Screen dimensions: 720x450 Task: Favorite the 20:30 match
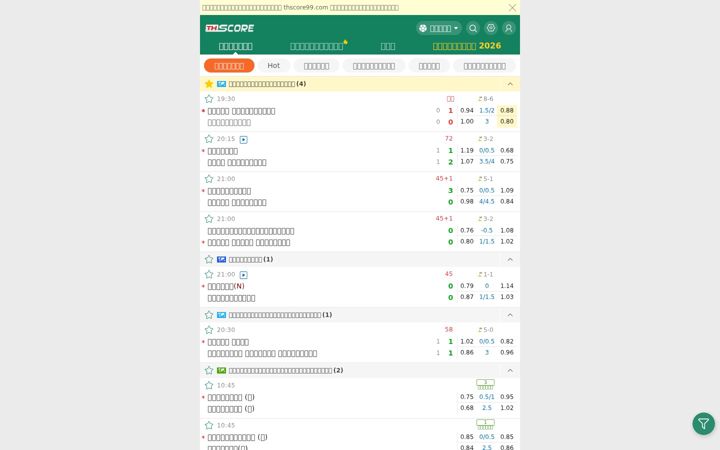209,330
